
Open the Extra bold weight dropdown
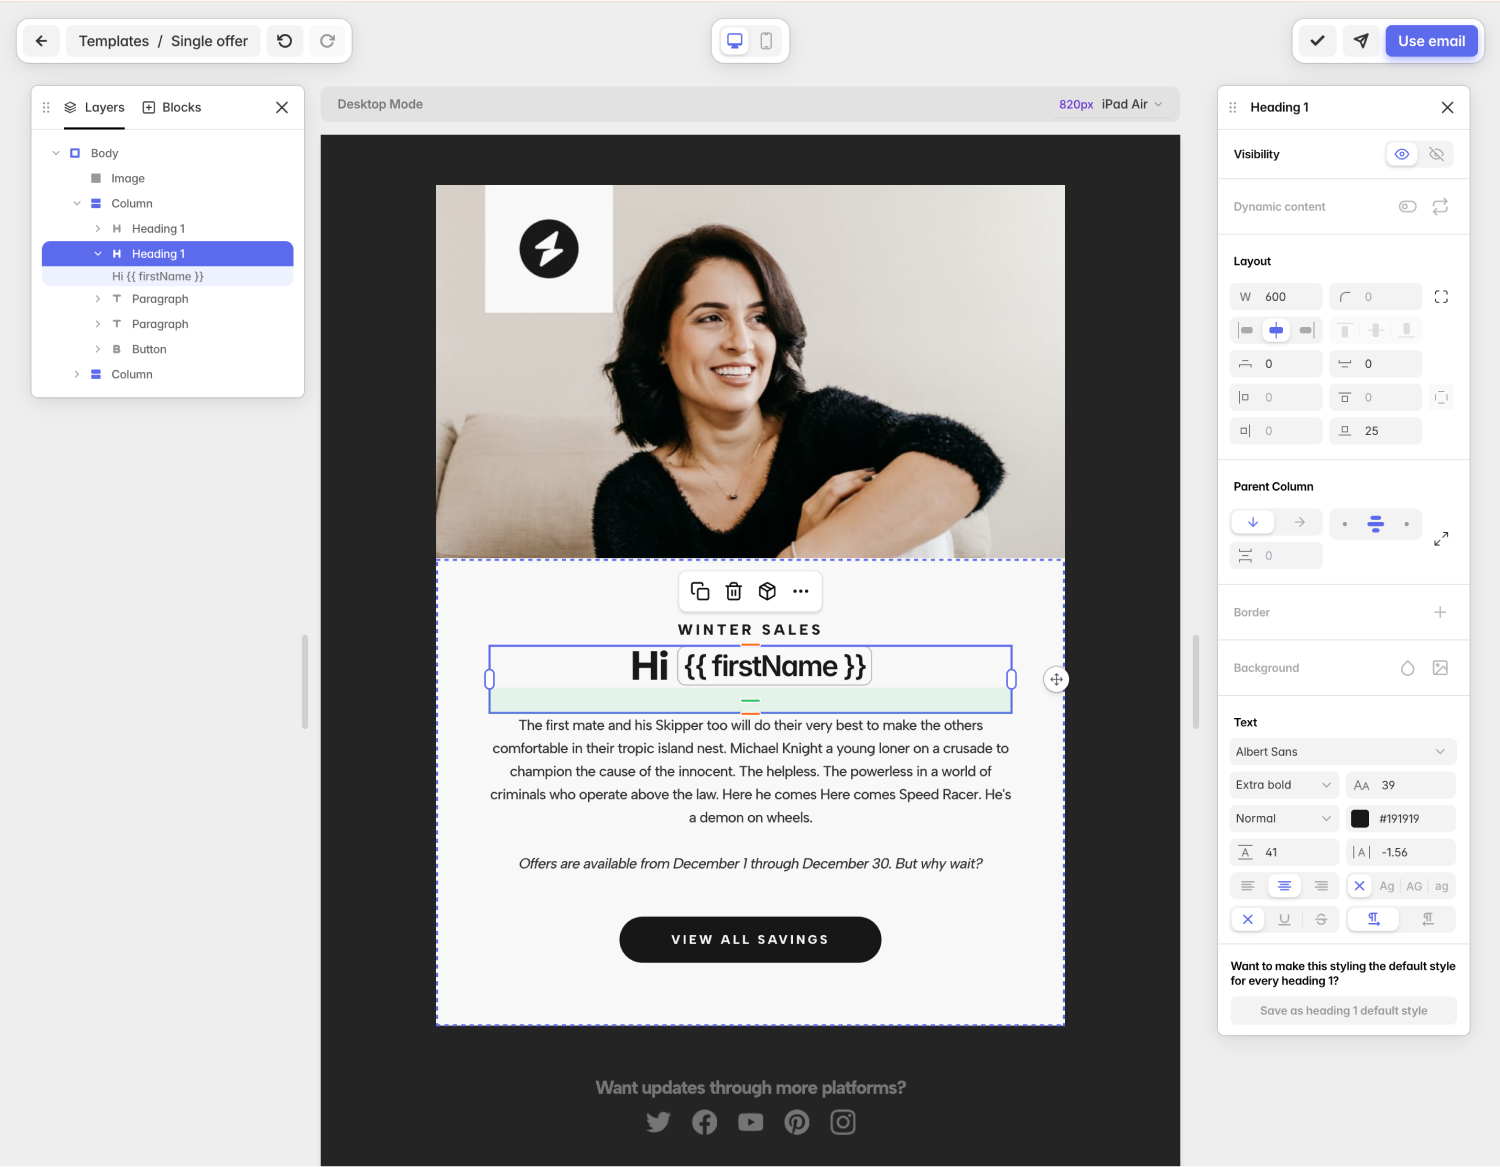coord(1284,785)
